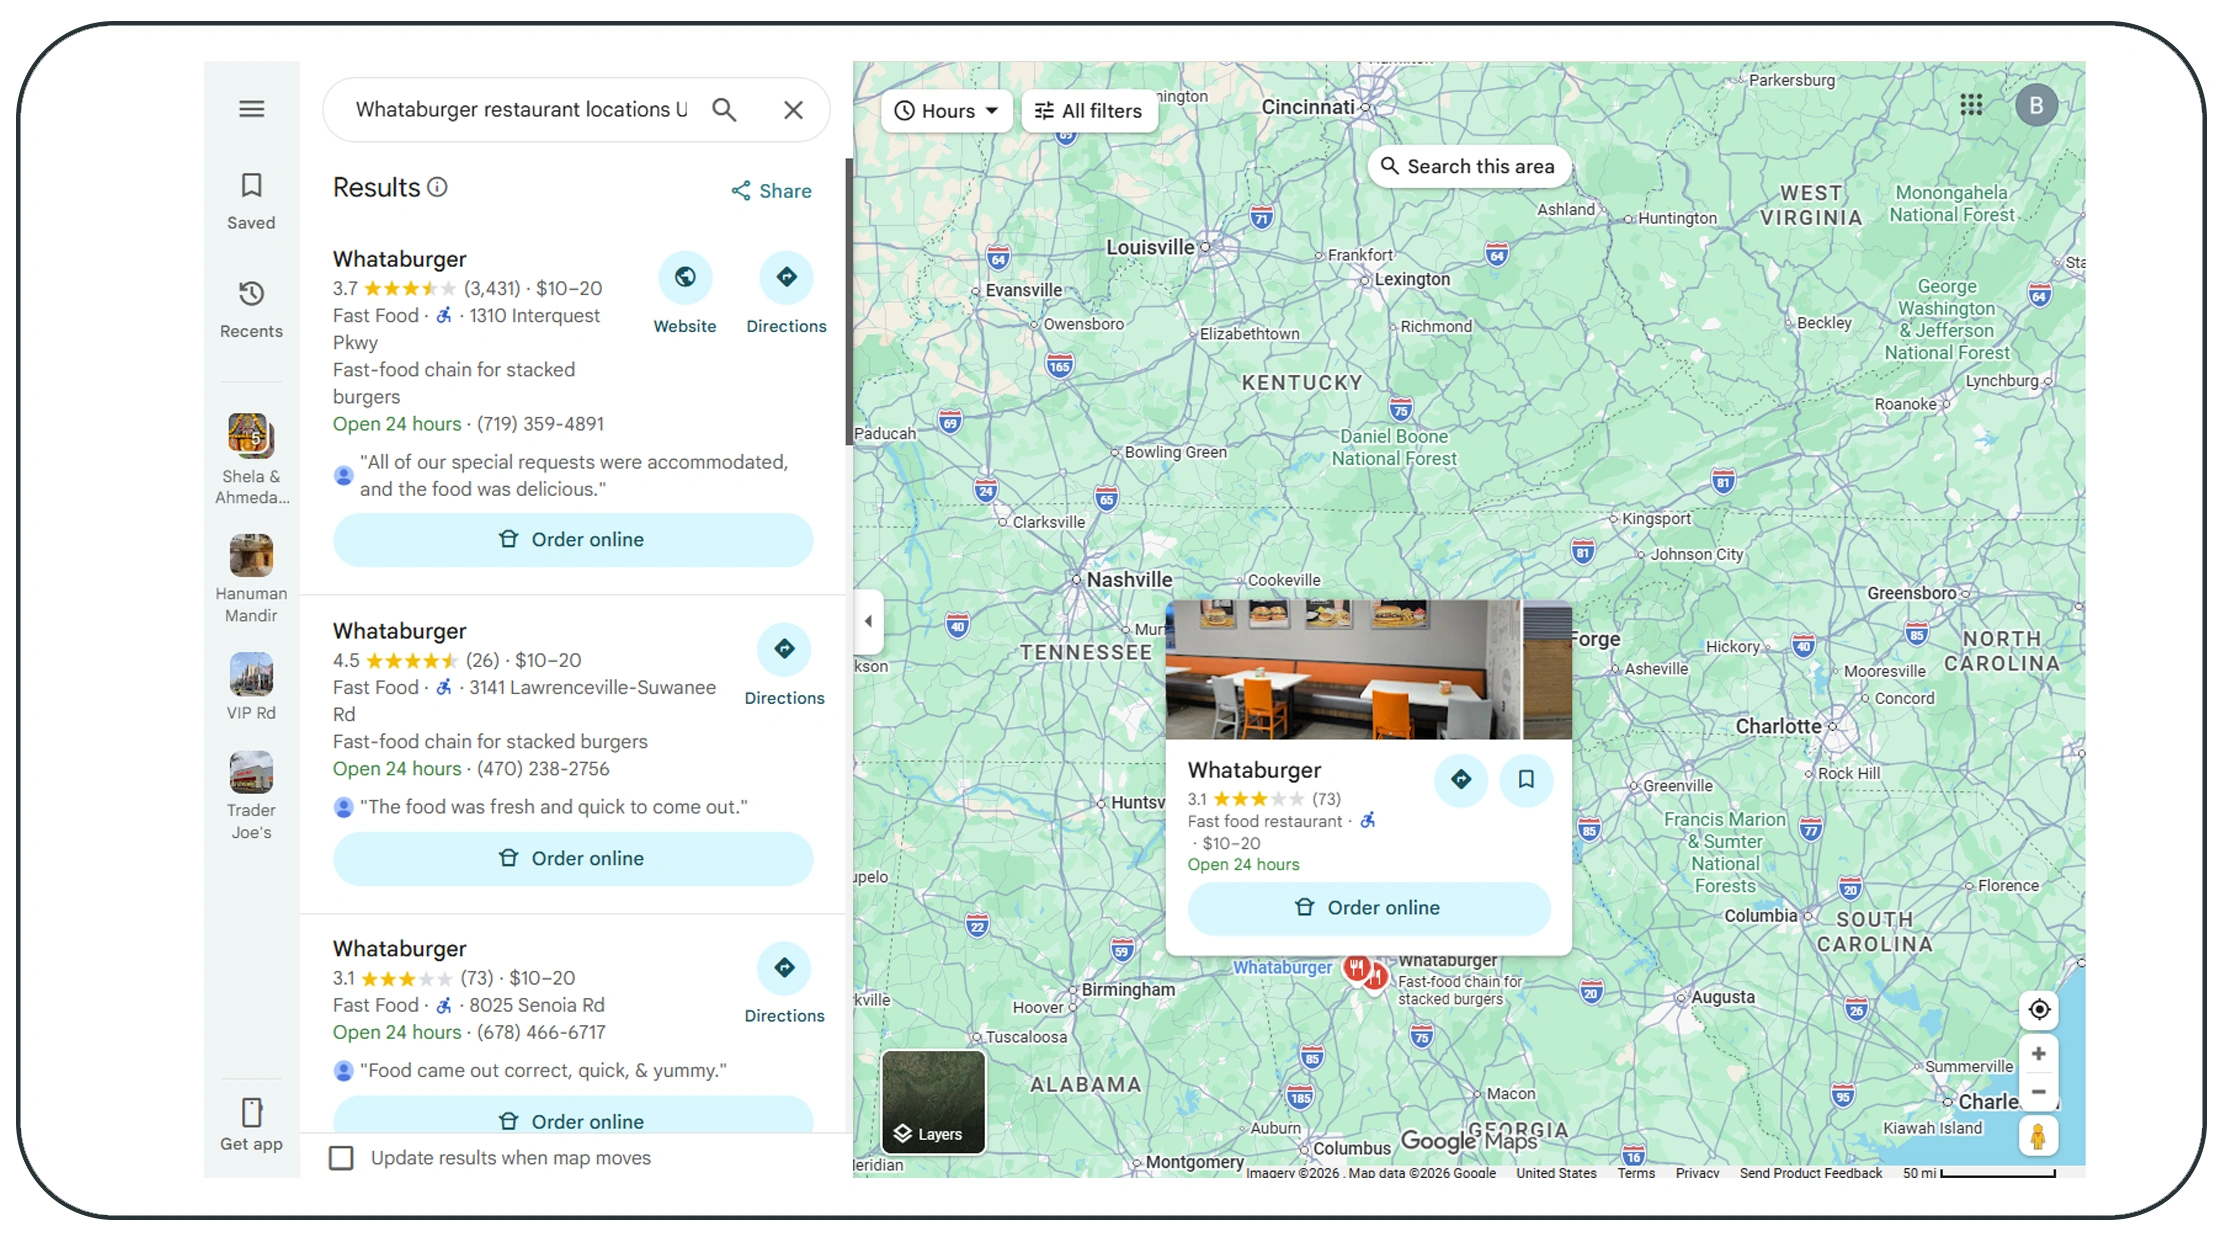Open the main navigation hamburger menu
The image size is (2223, 1240).
(x=251, y=108)
